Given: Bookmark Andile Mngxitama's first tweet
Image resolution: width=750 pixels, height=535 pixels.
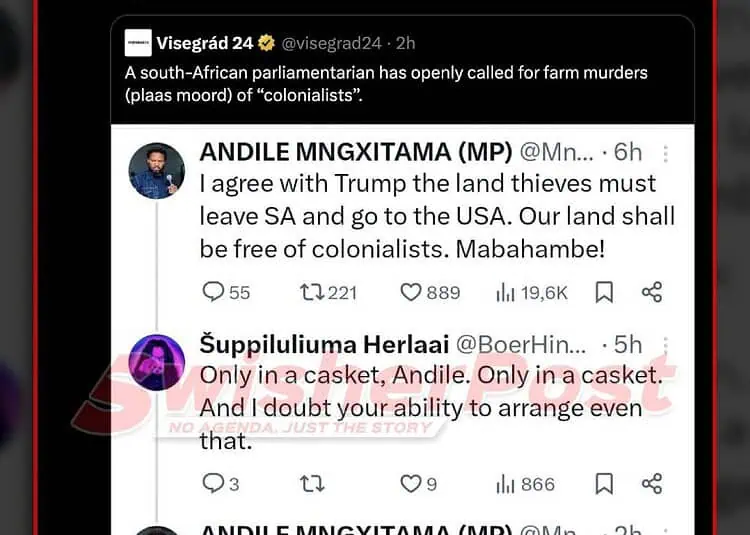Looking at the screenshot, I should coord(604,292).
